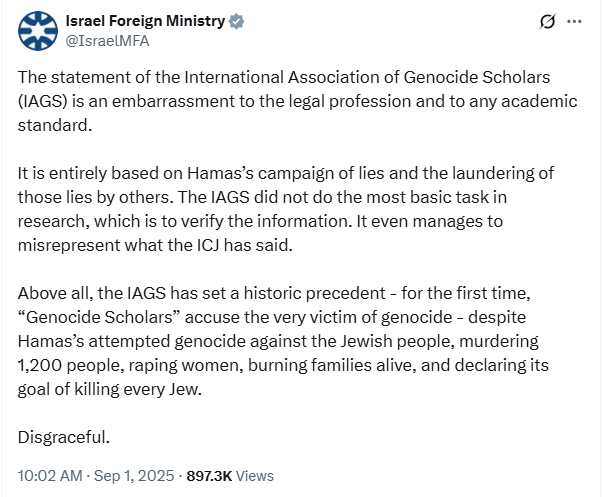Click the (IAGS) abbreviation in first paragraph

click(x=43, y=101)
